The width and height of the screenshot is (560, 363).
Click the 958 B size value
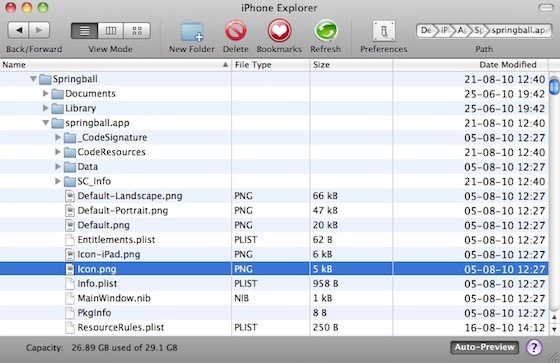[325, 283]
